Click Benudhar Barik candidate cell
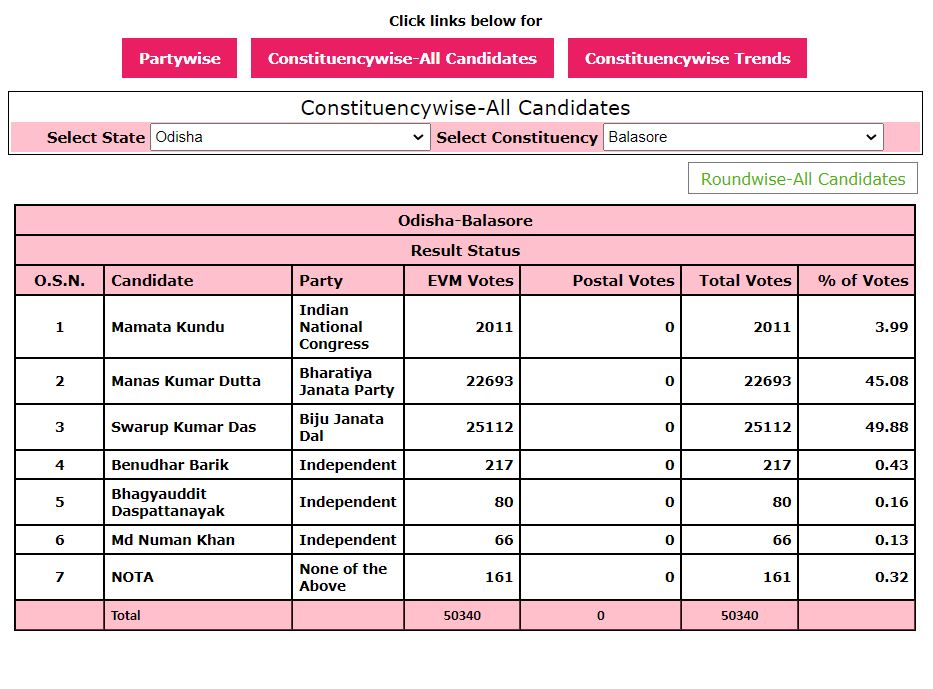Image resolution: width=933 pixels, height=689 pixels. click(170, 465)
